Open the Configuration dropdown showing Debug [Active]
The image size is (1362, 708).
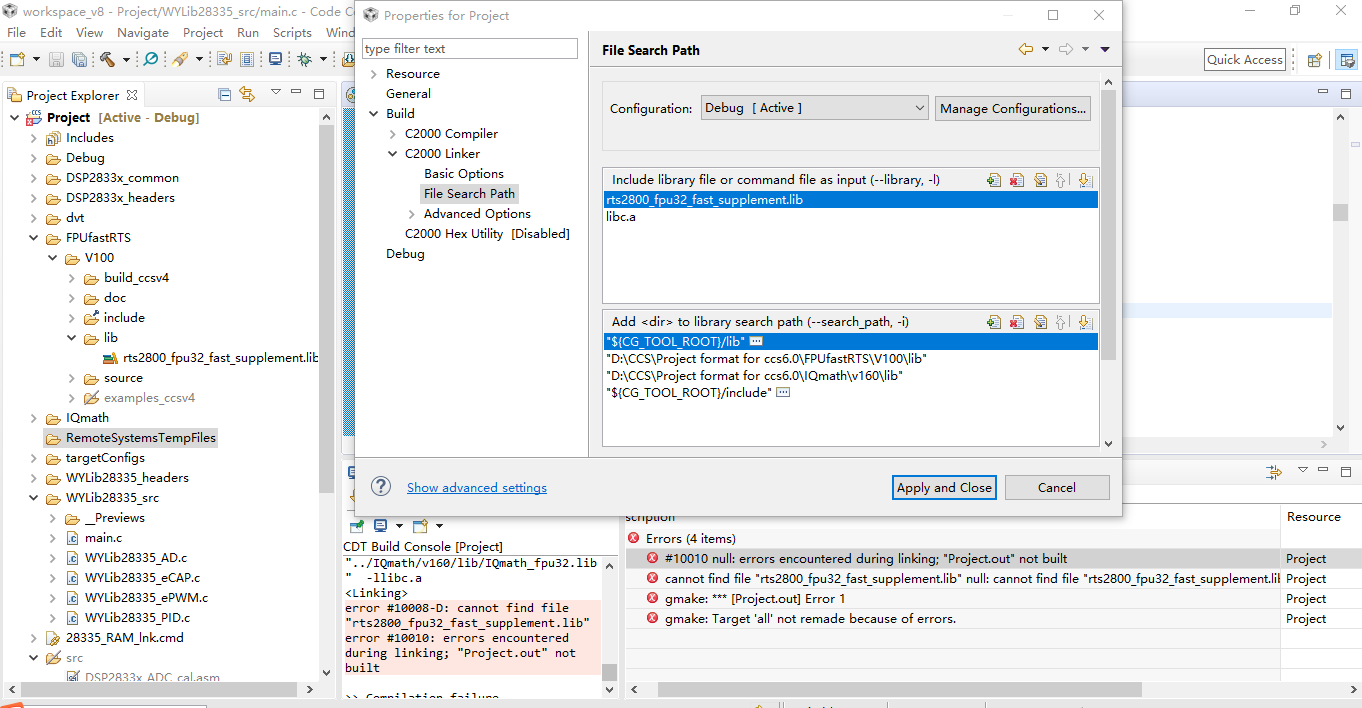[x=814, y=108]
